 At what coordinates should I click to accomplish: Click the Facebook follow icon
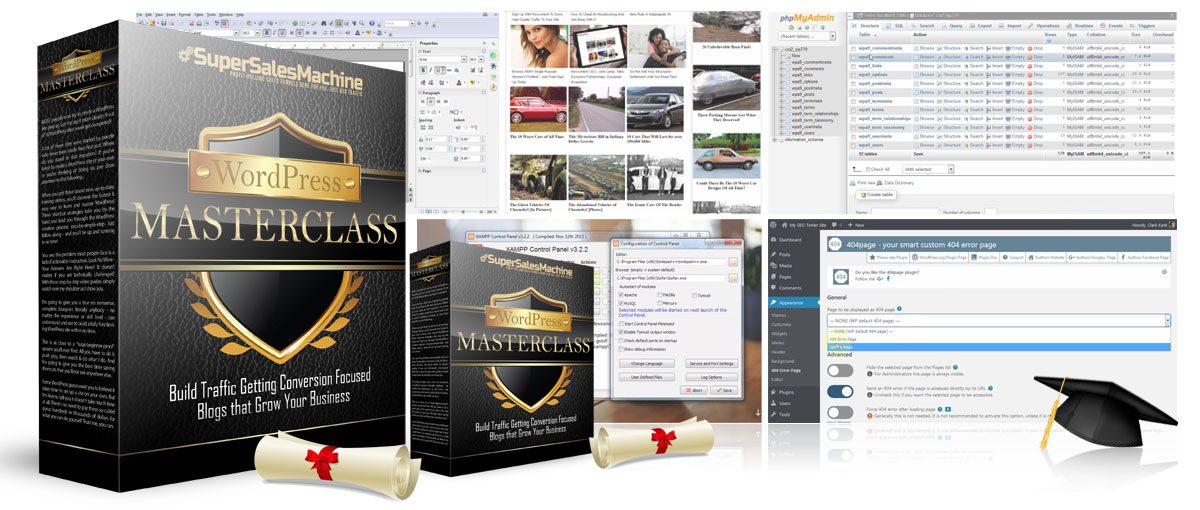tap(888, 279)
